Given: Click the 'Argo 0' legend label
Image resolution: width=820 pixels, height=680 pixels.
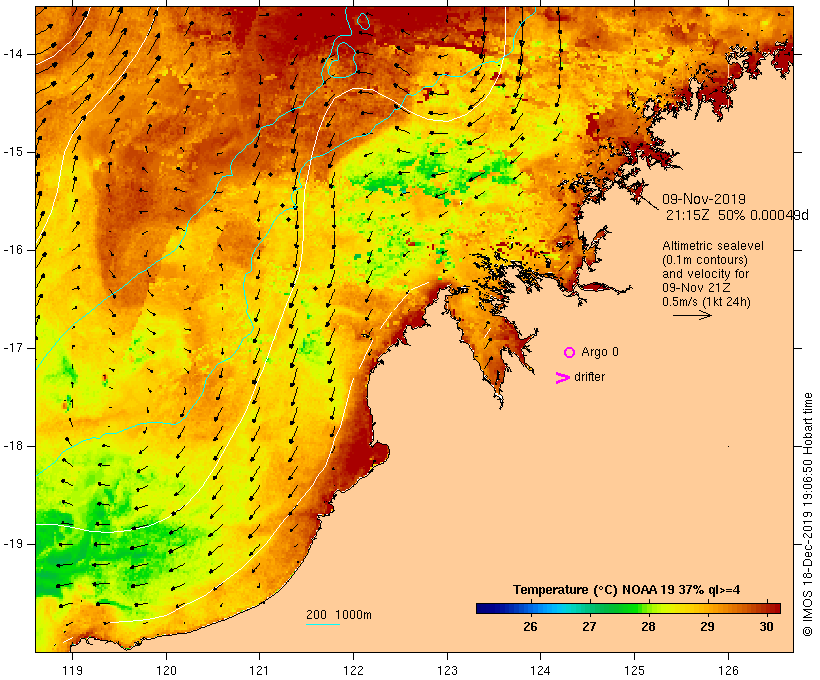Looking at the screenshot, I should point(600,352).
